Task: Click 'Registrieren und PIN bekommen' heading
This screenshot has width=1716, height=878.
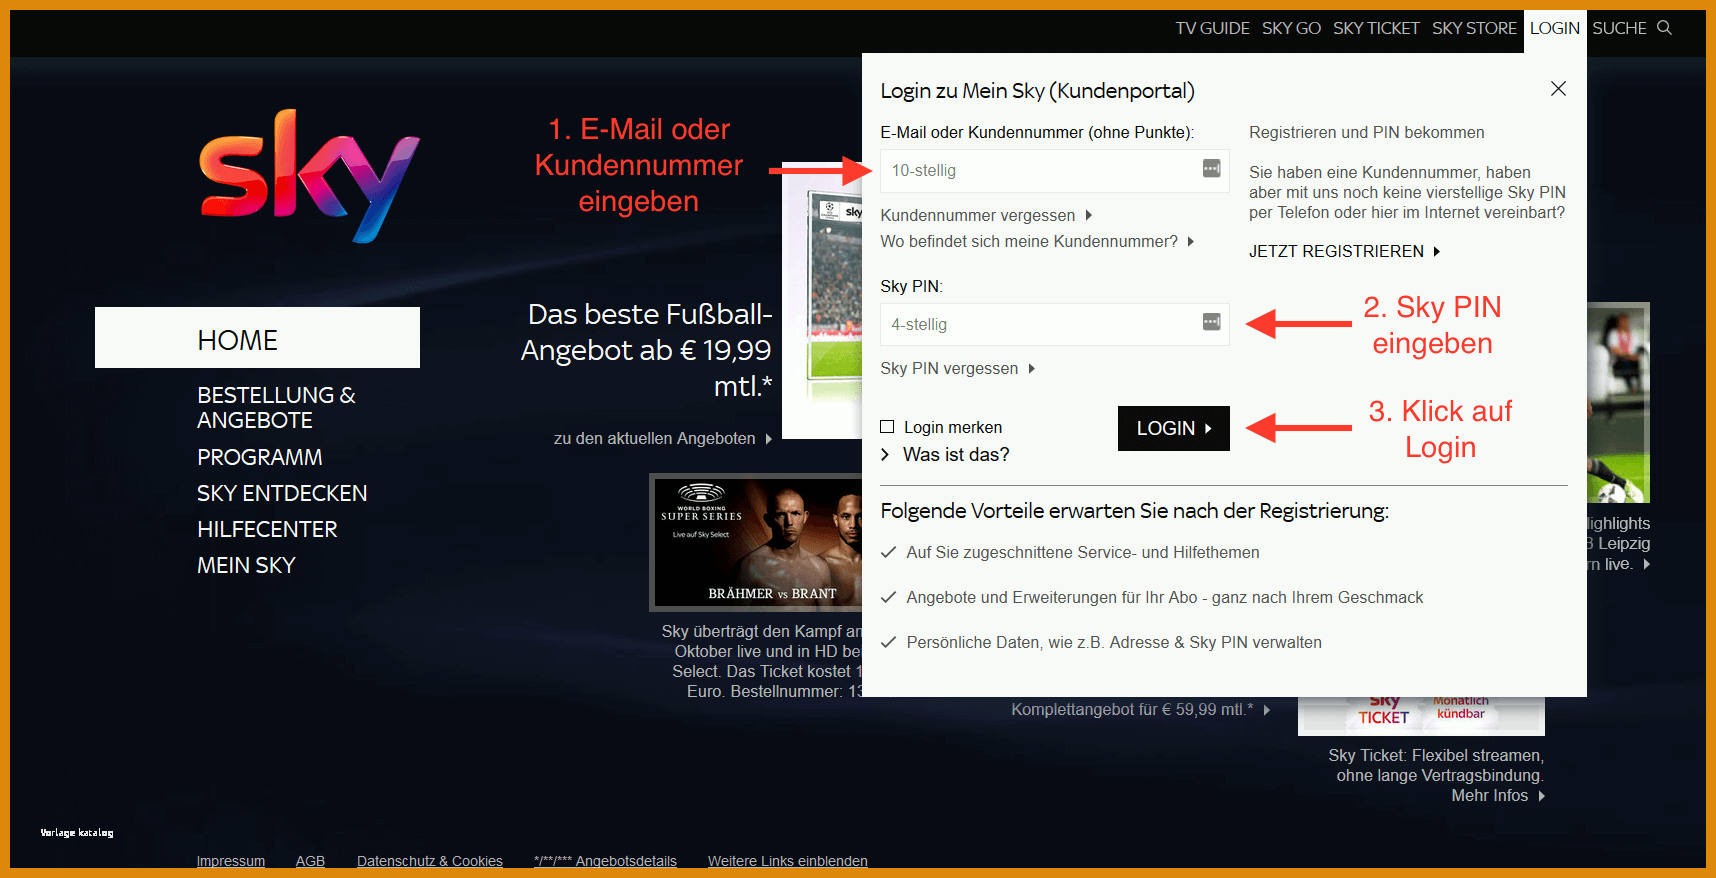Action: (1366, 132)
